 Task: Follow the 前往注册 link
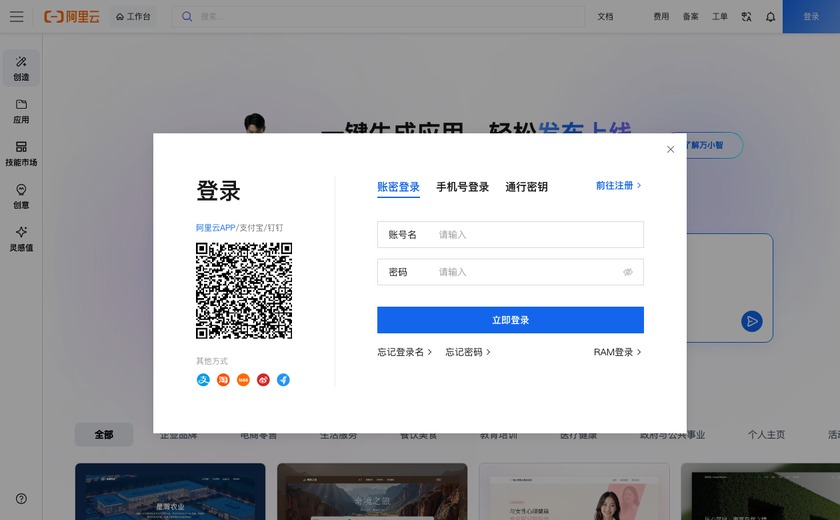tap(619, 185)
